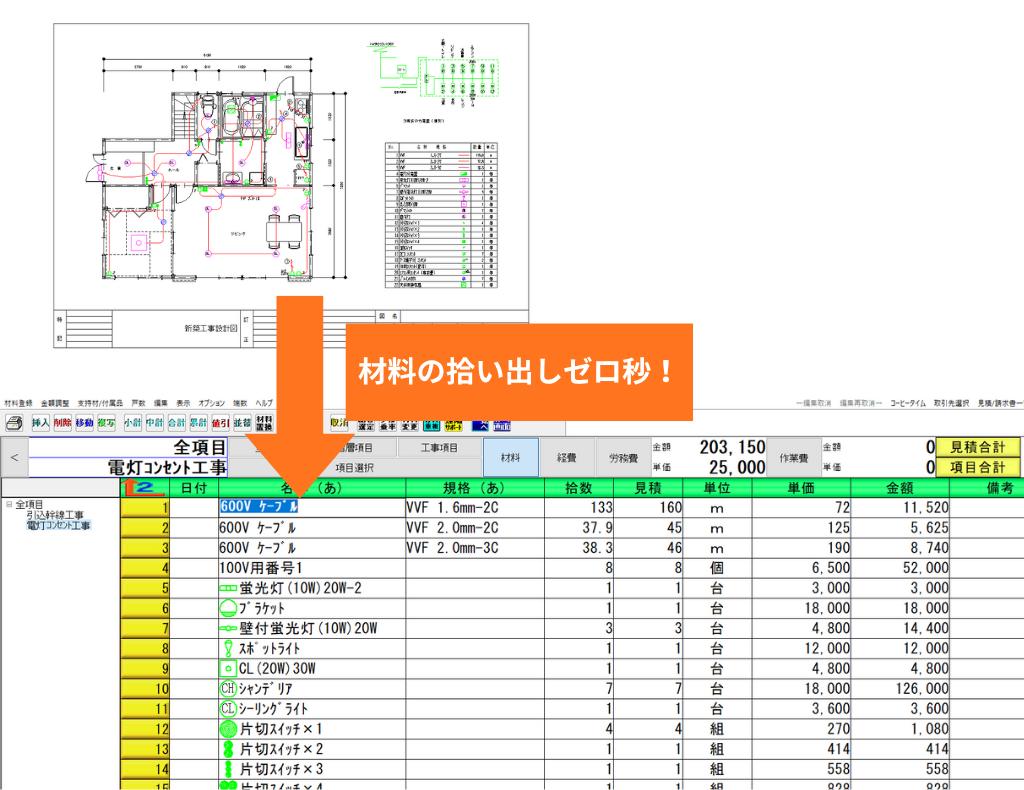Image resolution: width=1024 pixels, height=790 pixels.
Task: Switch to the 労務費 tab
Action: tap(623, 457)
